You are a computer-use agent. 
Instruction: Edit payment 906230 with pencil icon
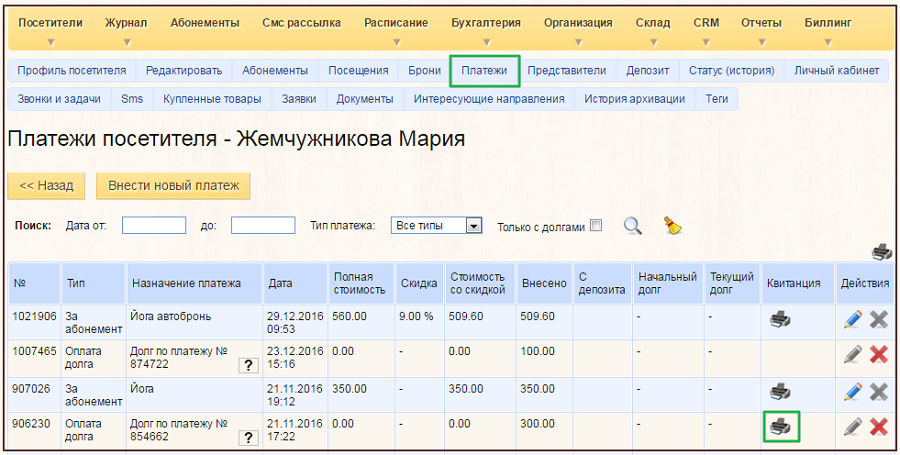click(x=853, y=426)
